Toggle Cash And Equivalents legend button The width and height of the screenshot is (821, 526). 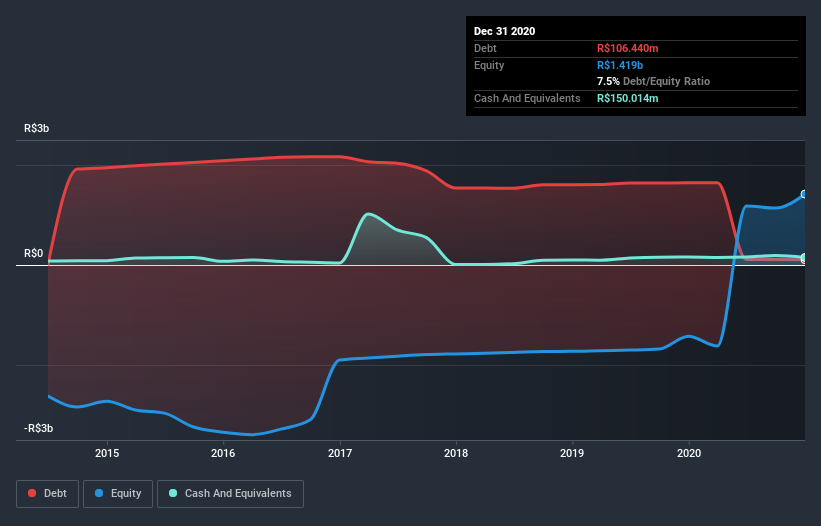pos(230,494)
